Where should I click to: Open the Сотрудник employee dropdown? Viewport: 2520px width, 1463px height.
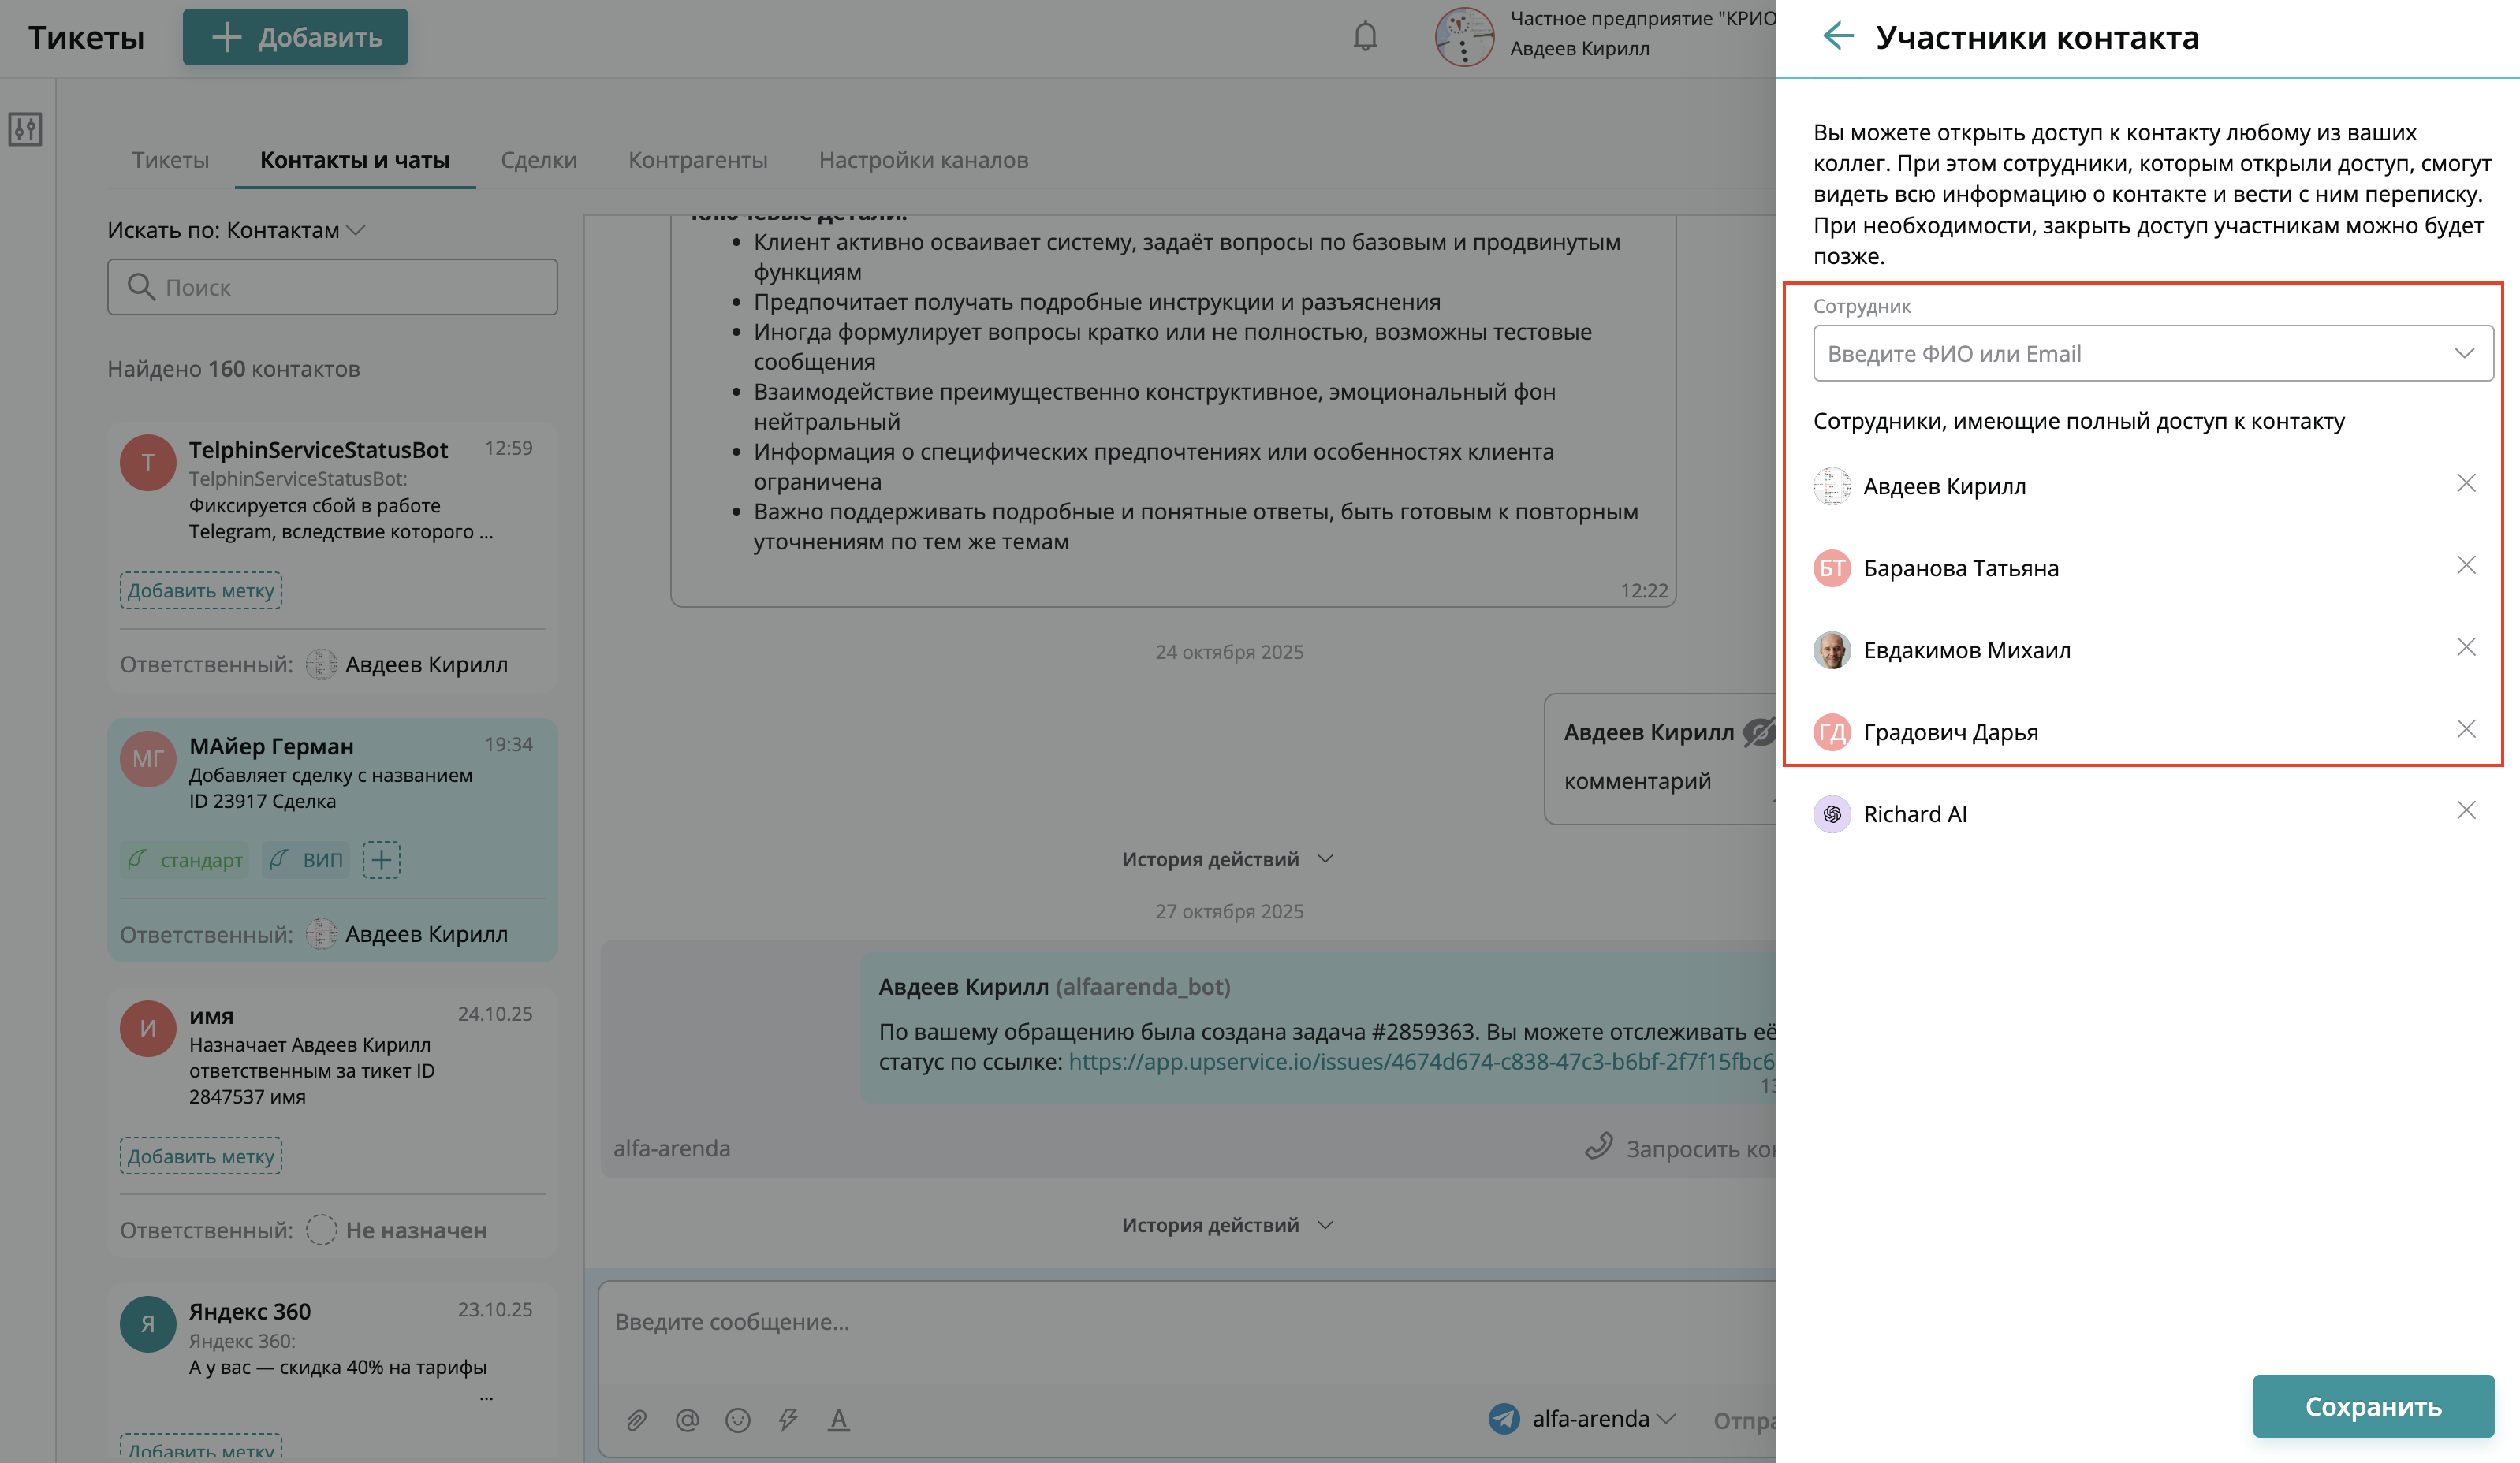pos(2152,353)
